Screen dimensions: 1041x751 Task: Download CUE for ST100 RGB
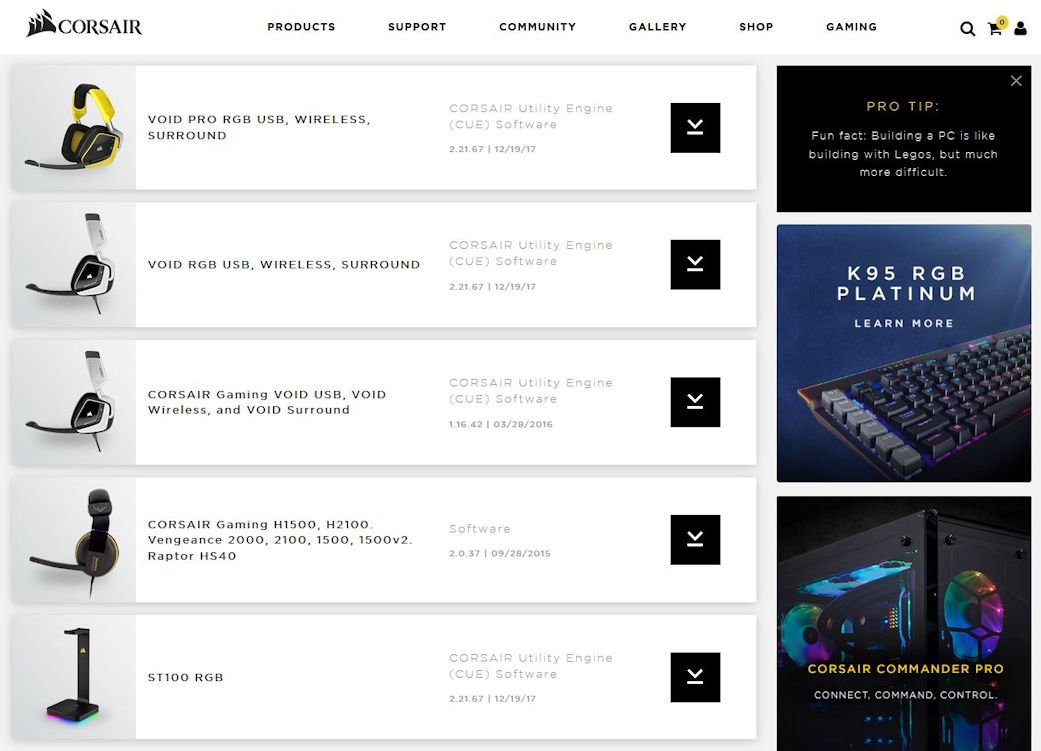click(695, 677)
